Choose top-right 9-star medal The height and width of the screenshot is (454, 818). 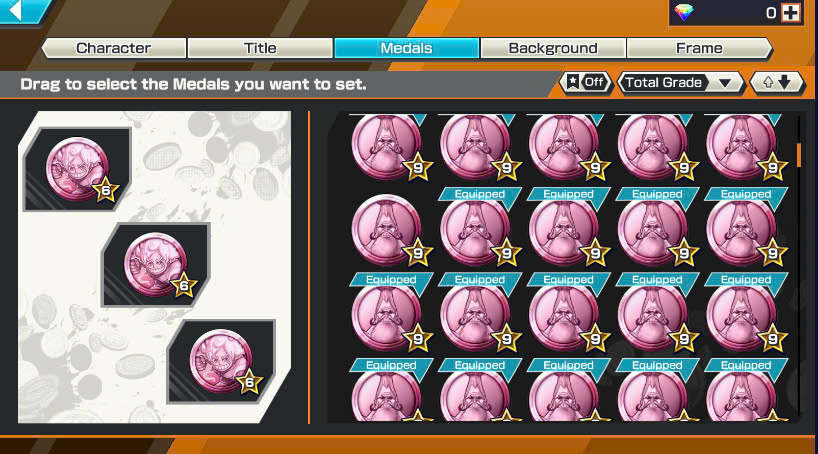coord(744,146)
